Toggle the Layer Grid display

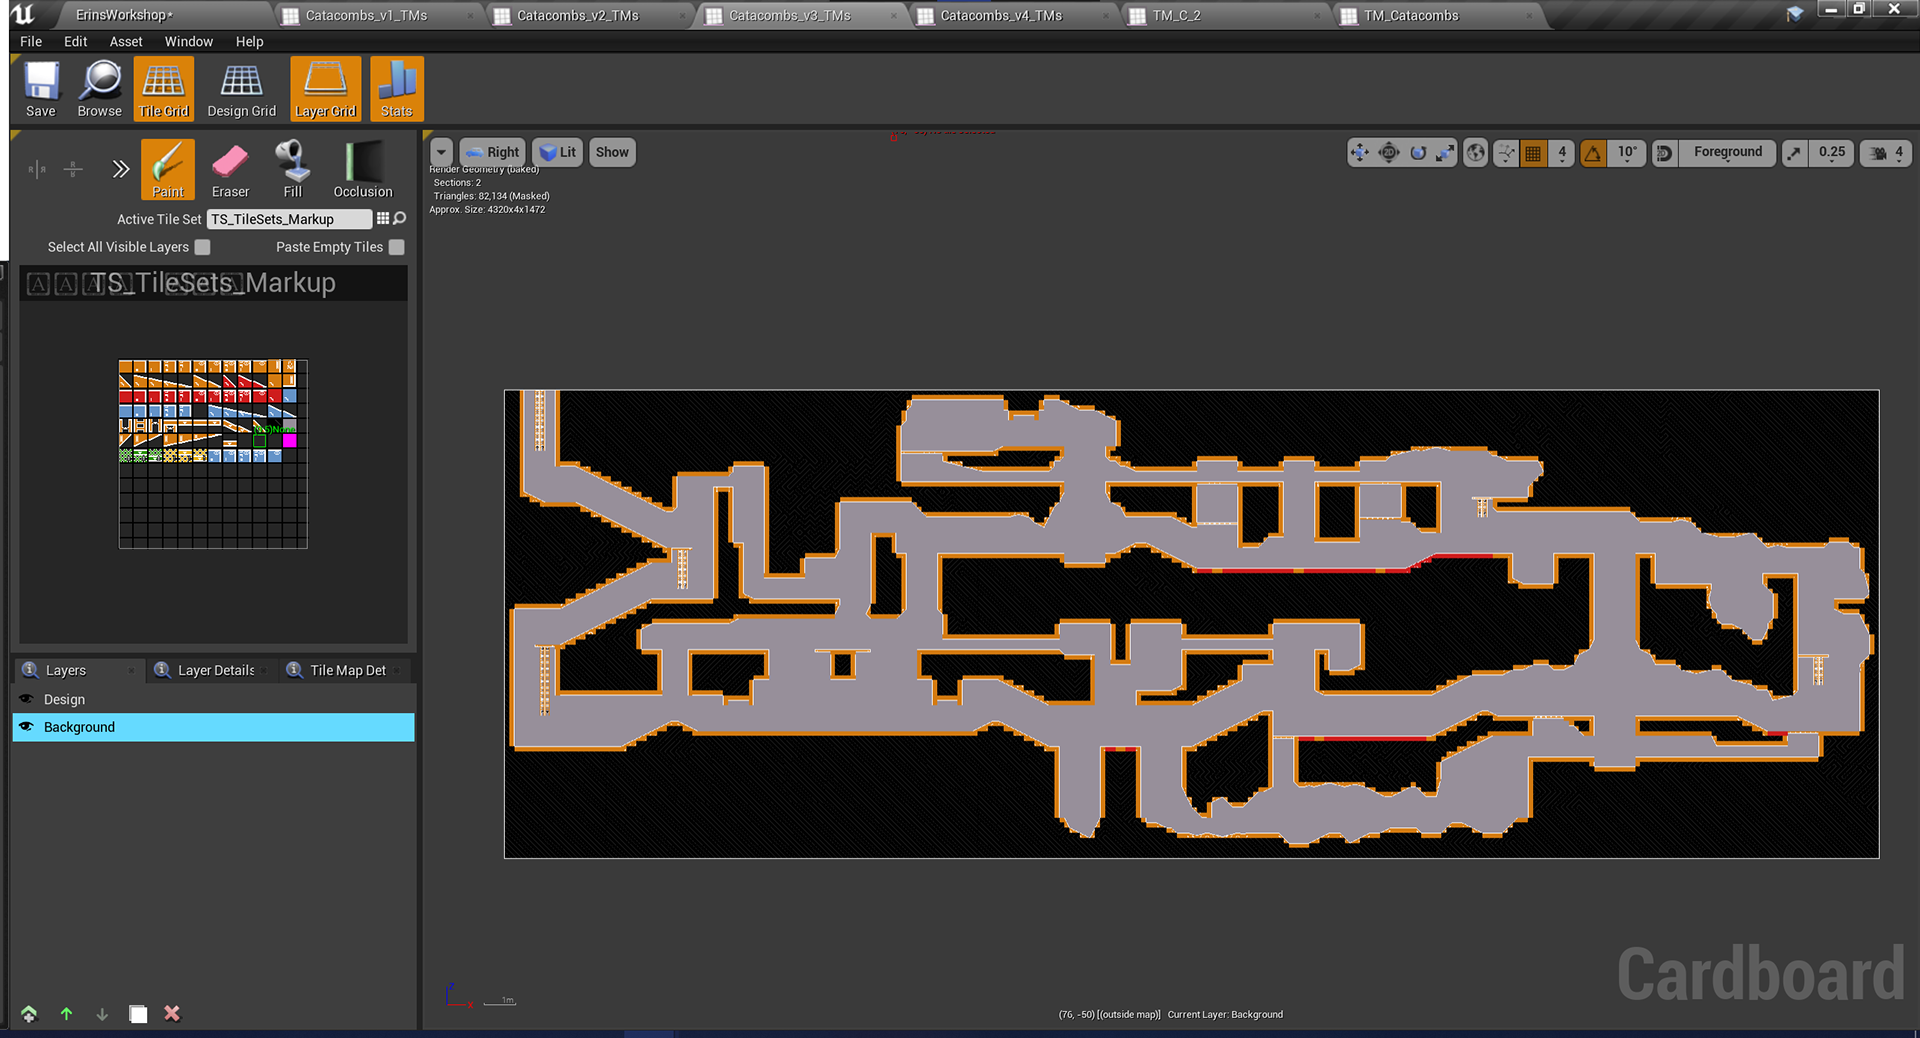coord(326,89)
